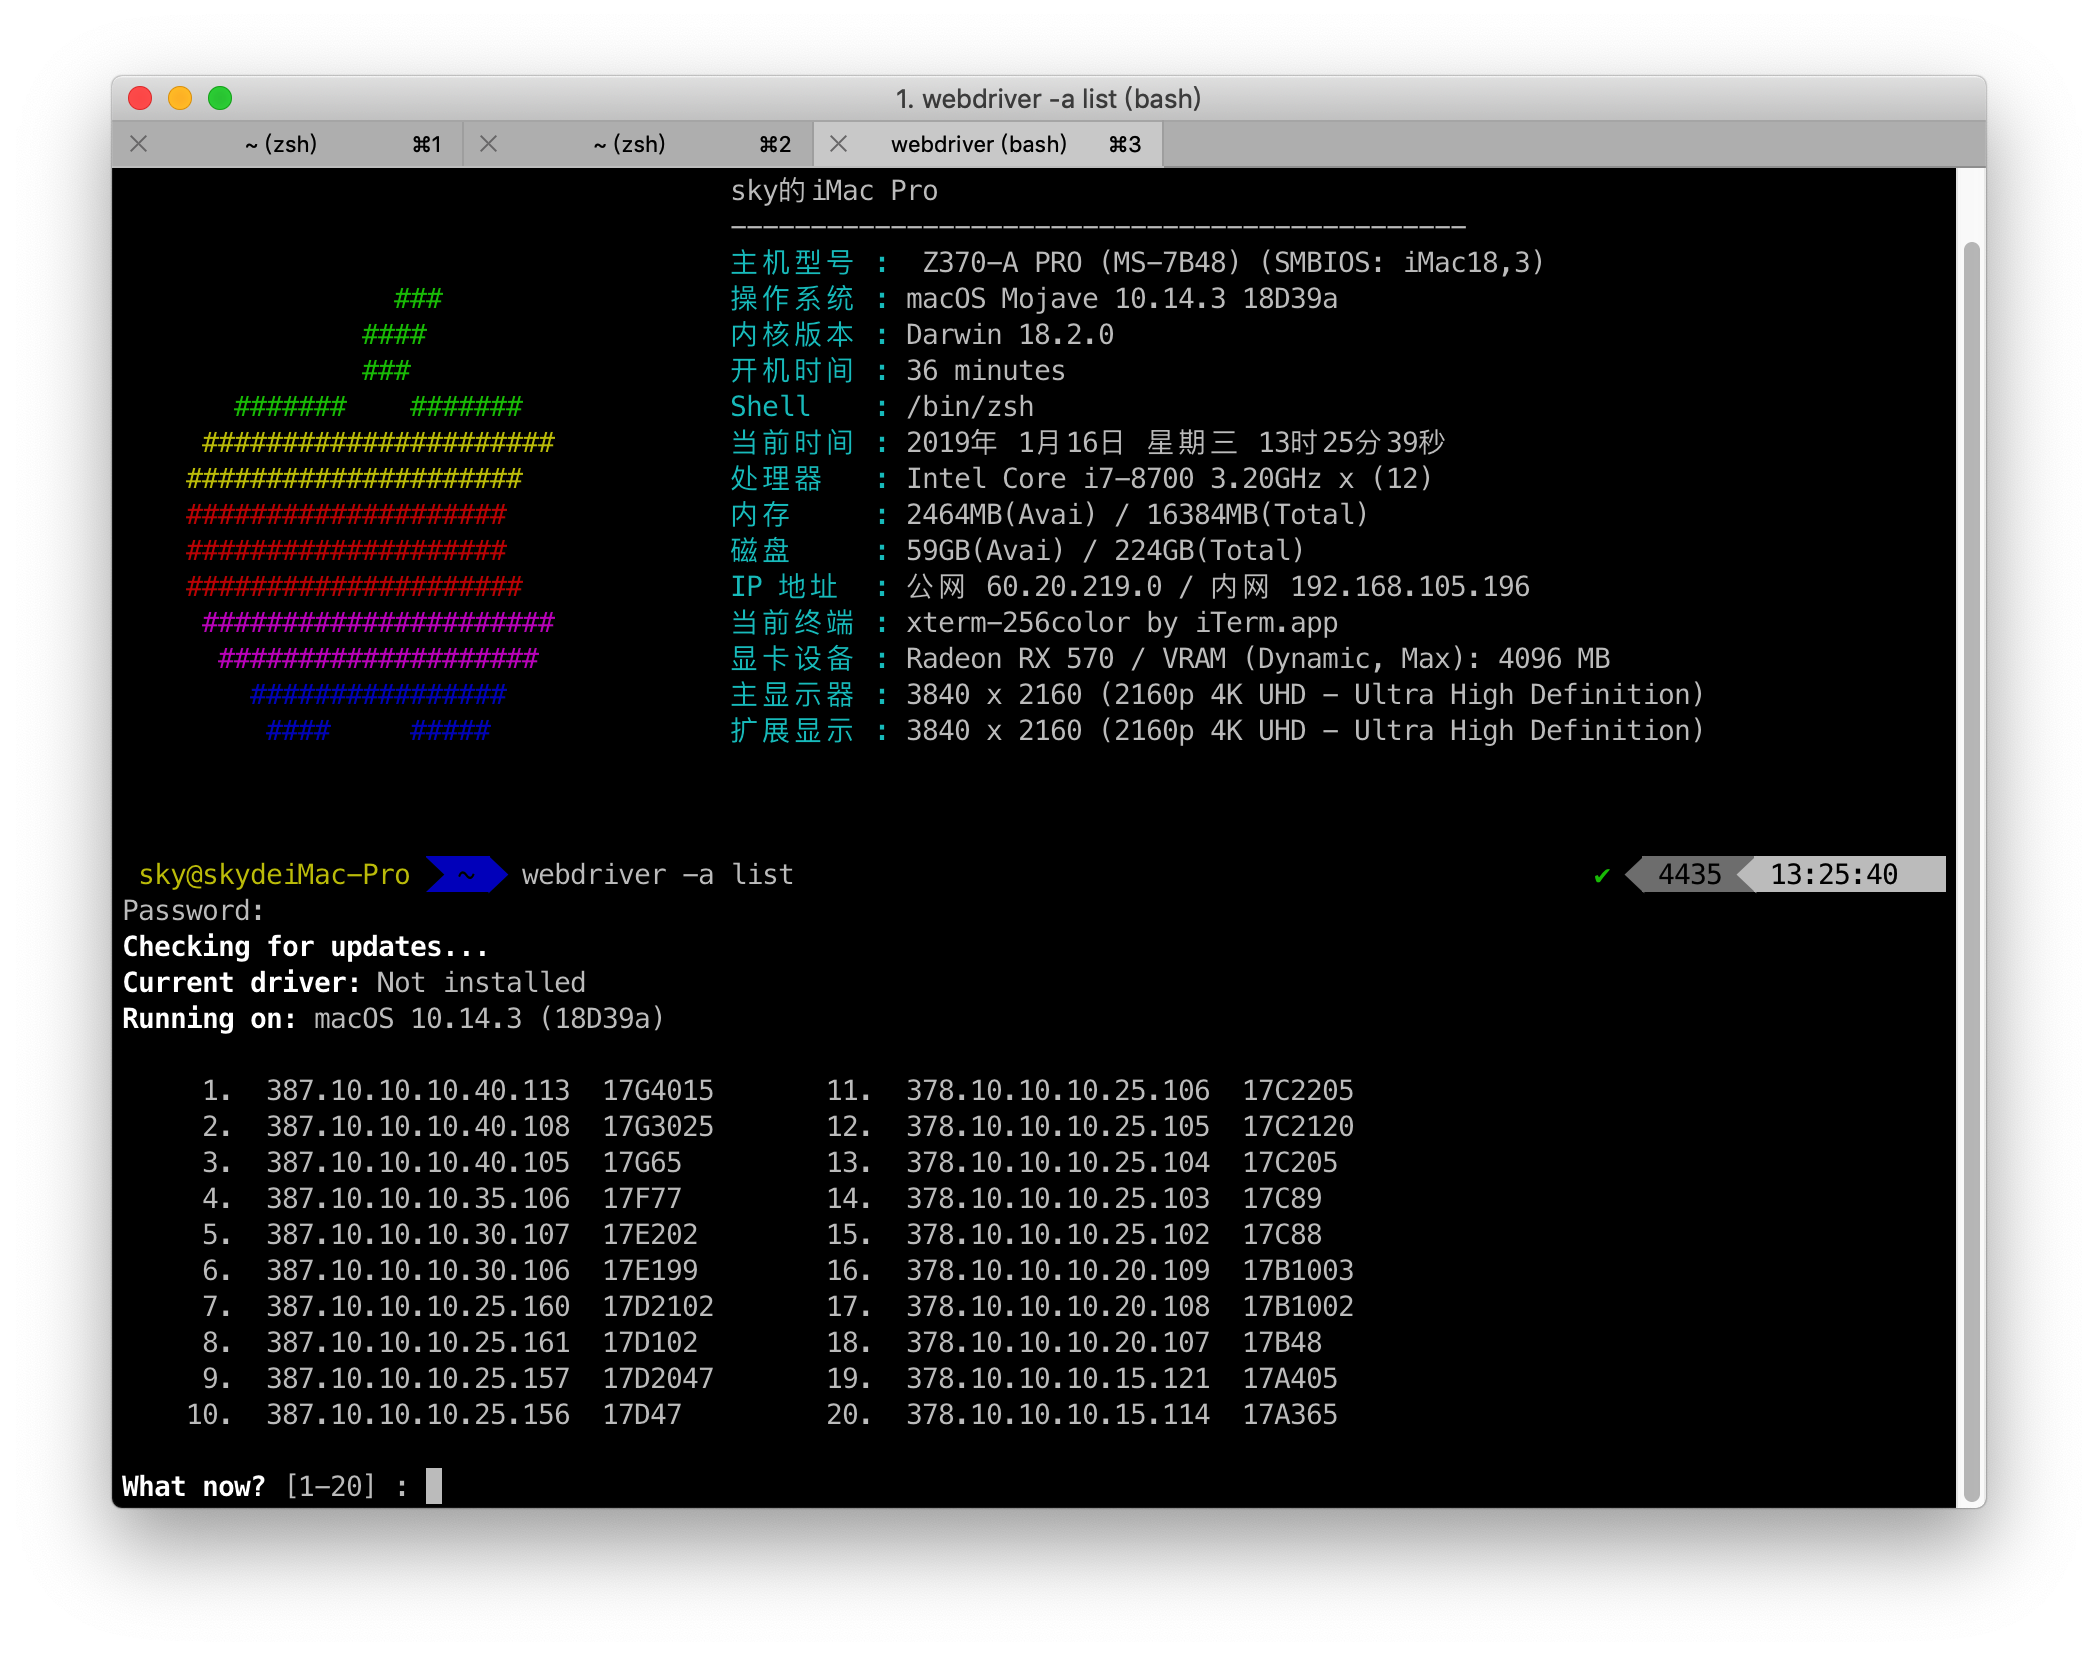Viewport: 2098px width, 1656px height.
Task: Switch to the first ~ (zsh) tab ⌘1
Action: [x=288, y=144]
